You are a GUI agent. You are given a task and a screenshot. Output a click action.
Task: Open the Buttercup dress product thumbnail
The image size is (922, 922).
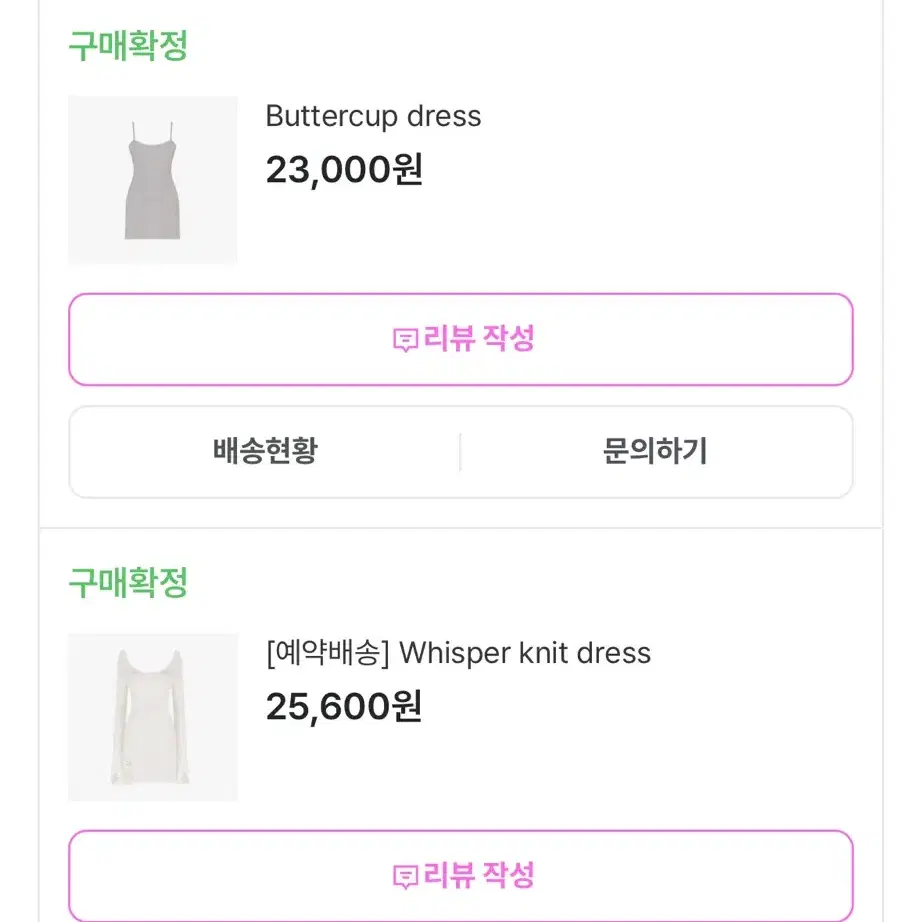[x=153, y=180]
